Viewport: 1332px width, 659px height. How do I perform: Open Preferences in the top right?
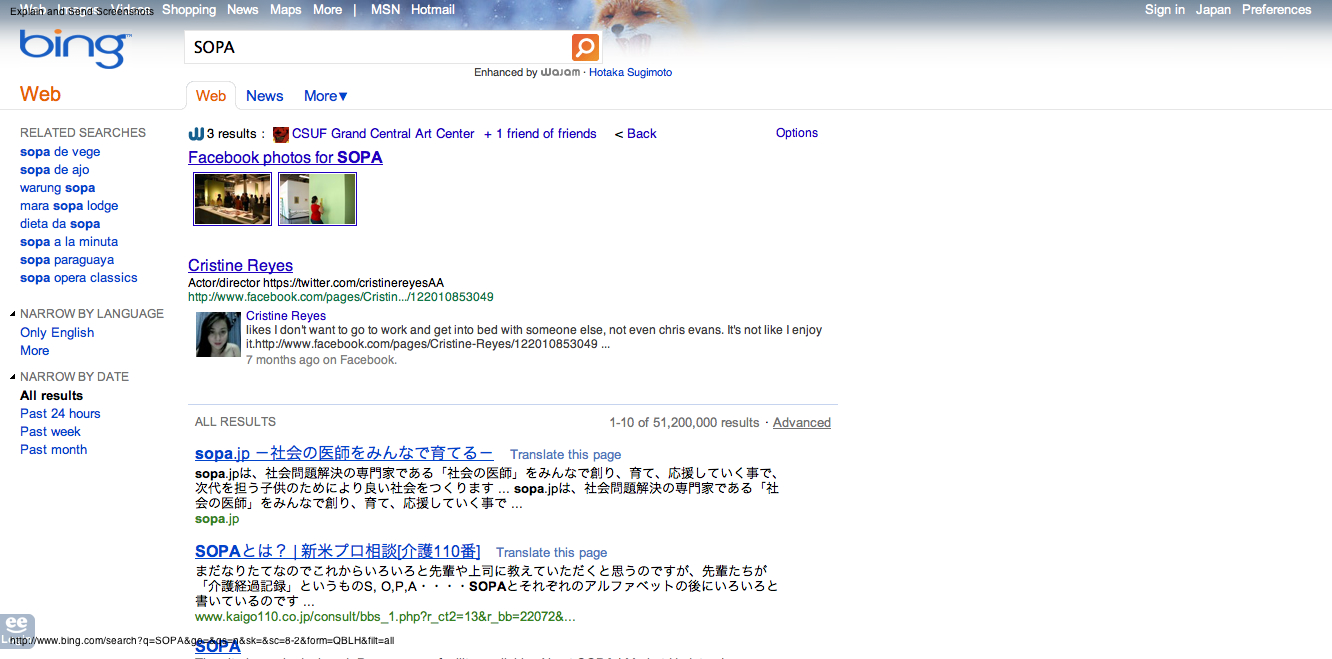pos(1277,10)
